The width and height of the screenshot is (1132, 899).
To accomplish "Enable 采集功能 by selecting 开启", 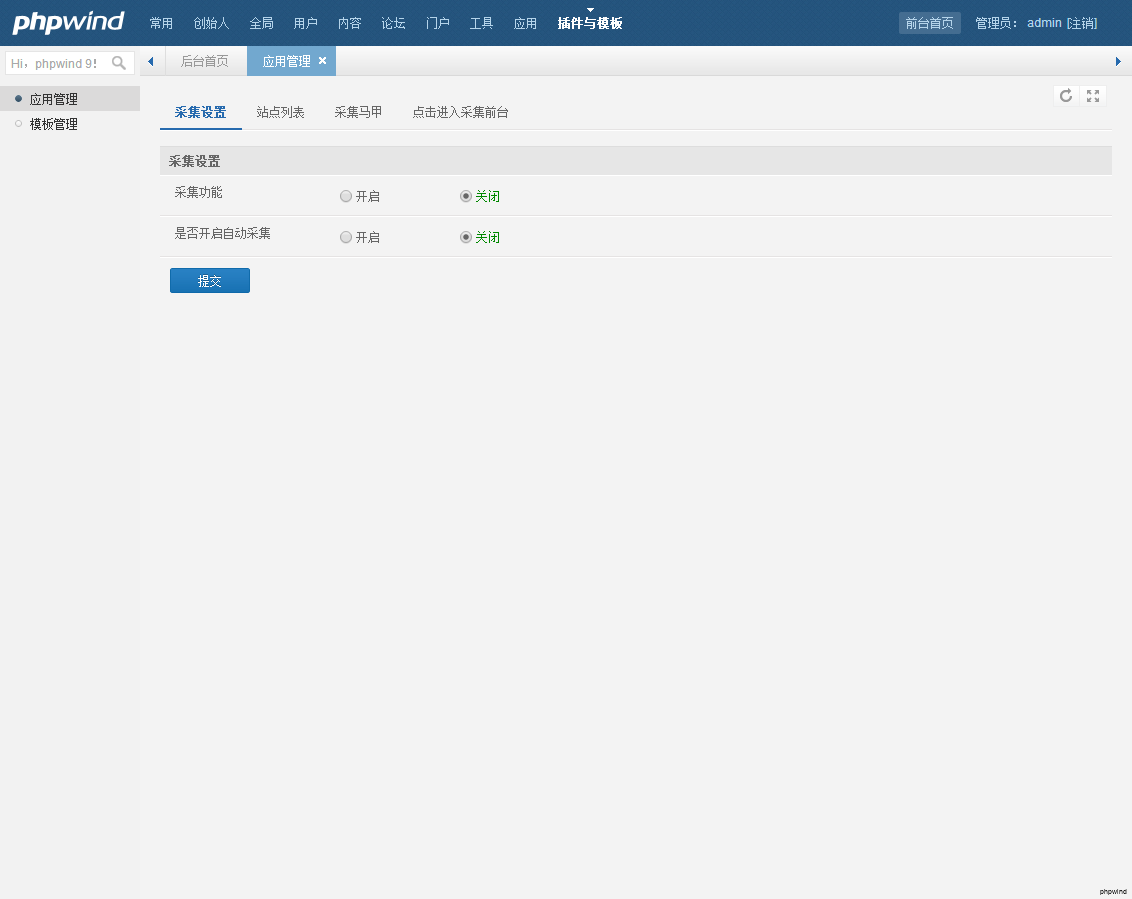I will pyautogui.click(x=346, y=197).
